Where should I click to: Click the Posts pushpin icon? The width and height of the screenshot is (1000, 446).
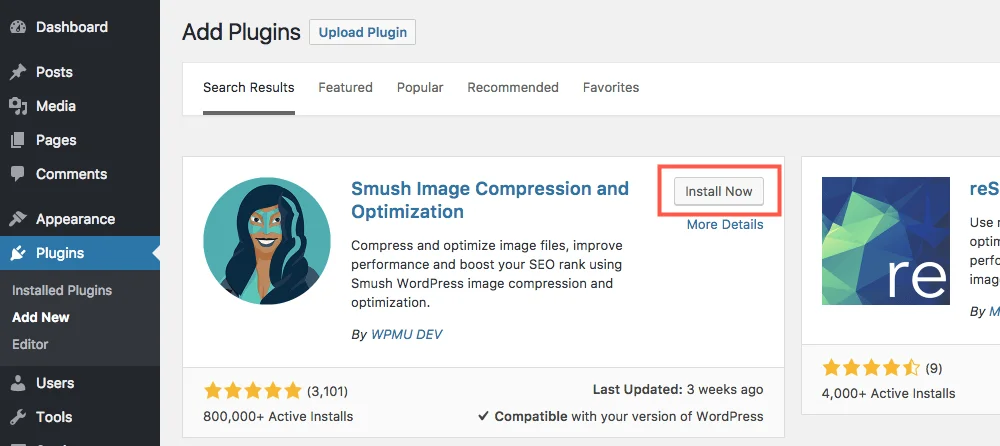point(18,72)
